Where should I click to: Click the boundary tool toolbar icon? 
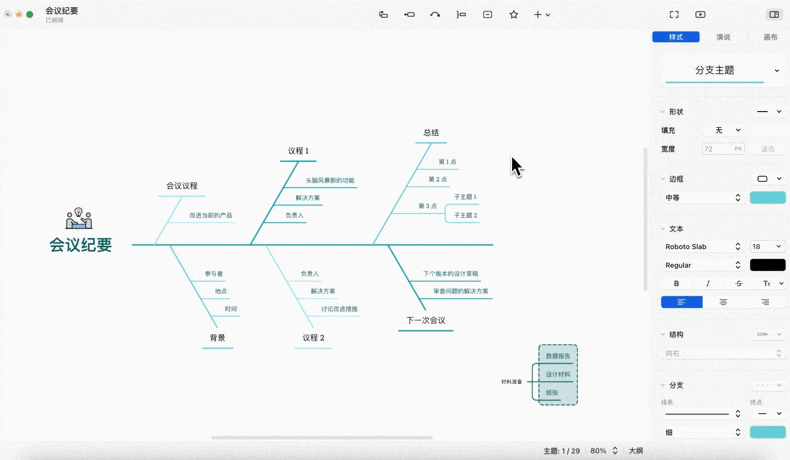point(487,15)
